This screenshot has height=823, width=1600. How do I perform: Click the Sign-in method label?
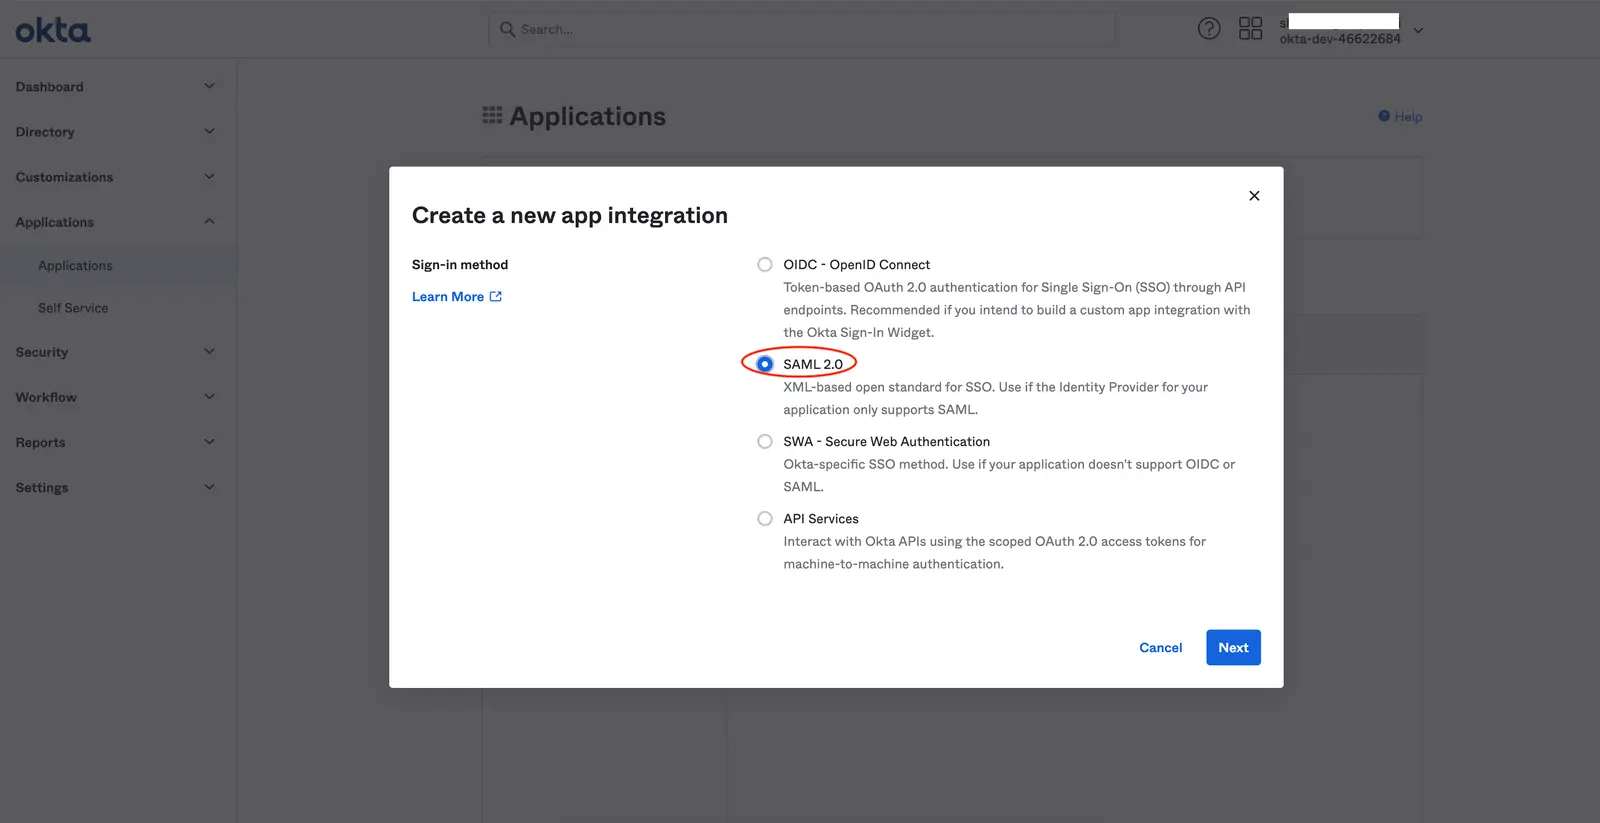pos(460,265)
